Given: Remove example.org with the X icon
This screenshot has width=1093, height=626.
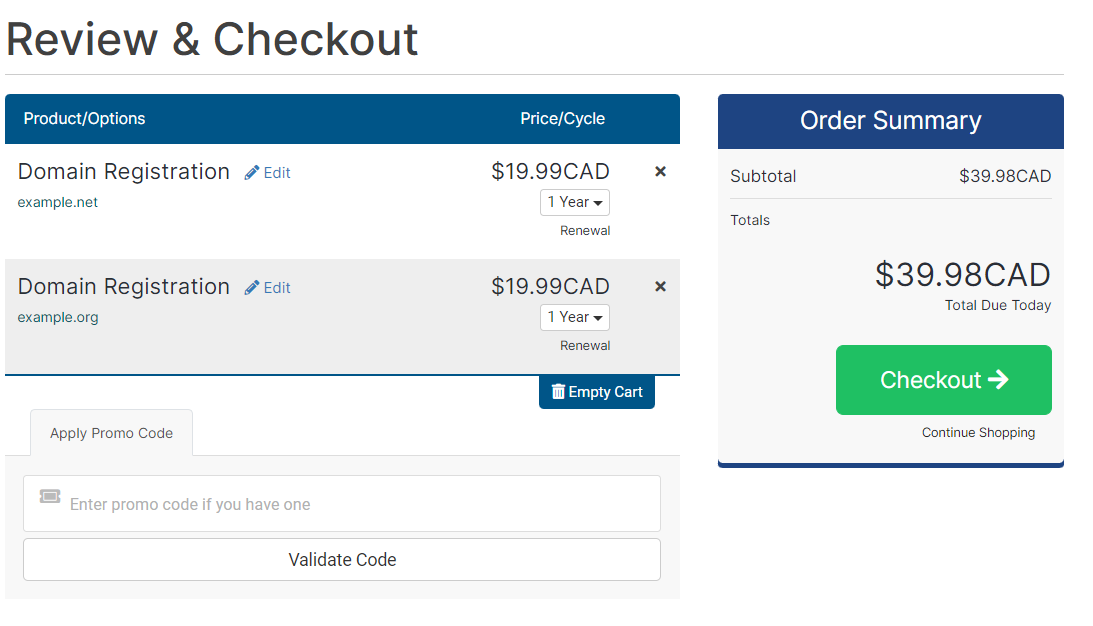Looking at the screenshot, I should [660, 287].
